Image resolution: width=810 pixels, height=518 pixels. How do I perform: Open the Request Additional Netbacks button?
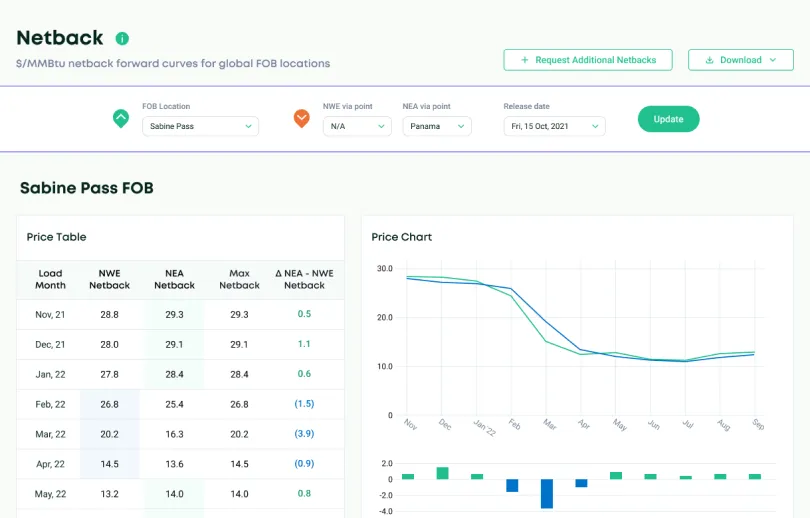click(588, 60)
